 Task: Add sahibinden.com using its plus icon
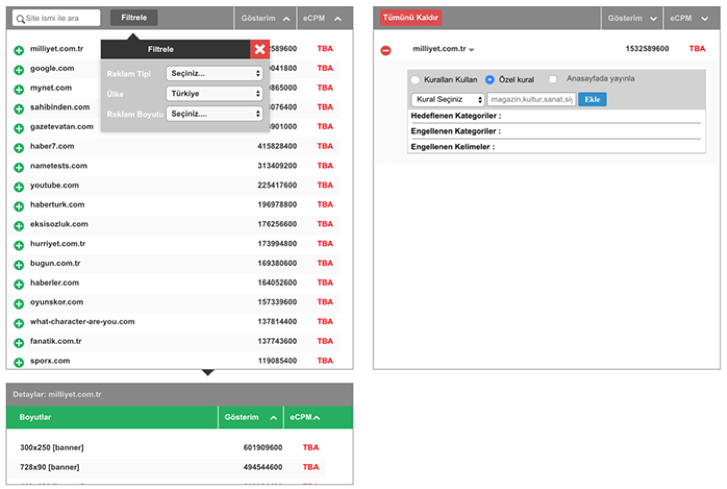(x=19, y=108)
